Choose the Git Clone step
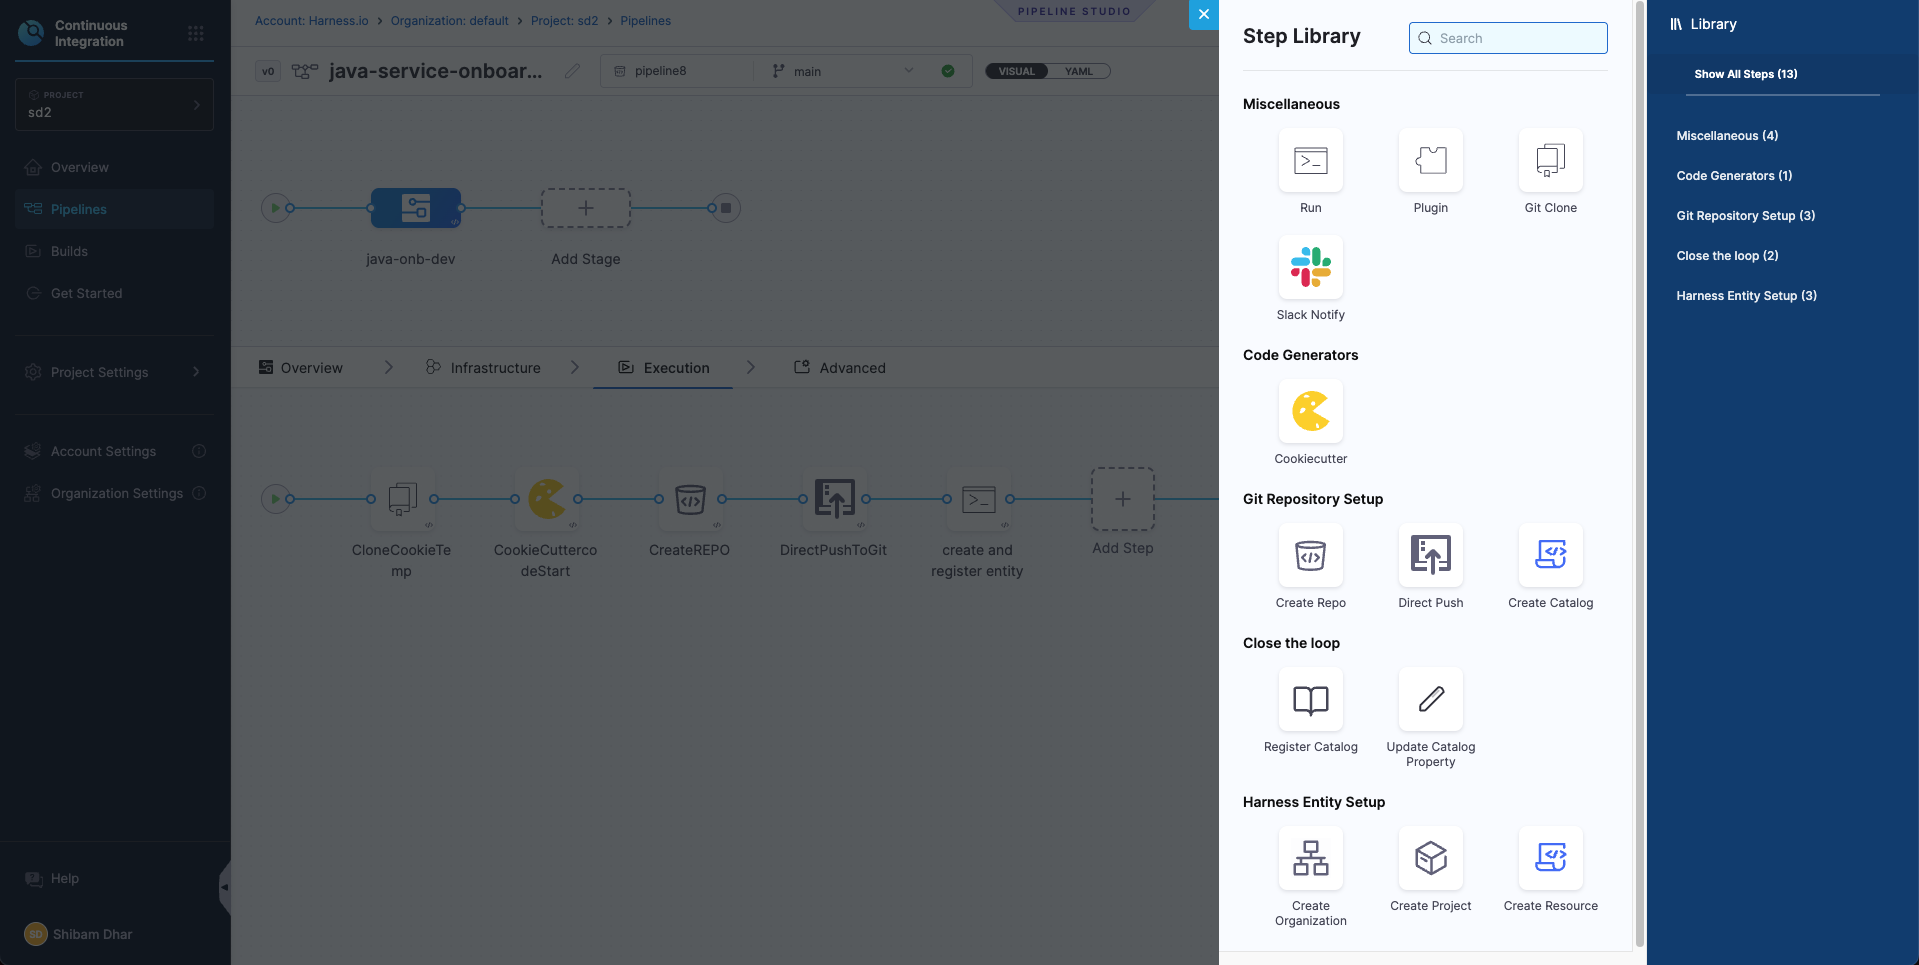 (x=1550, y=161)
